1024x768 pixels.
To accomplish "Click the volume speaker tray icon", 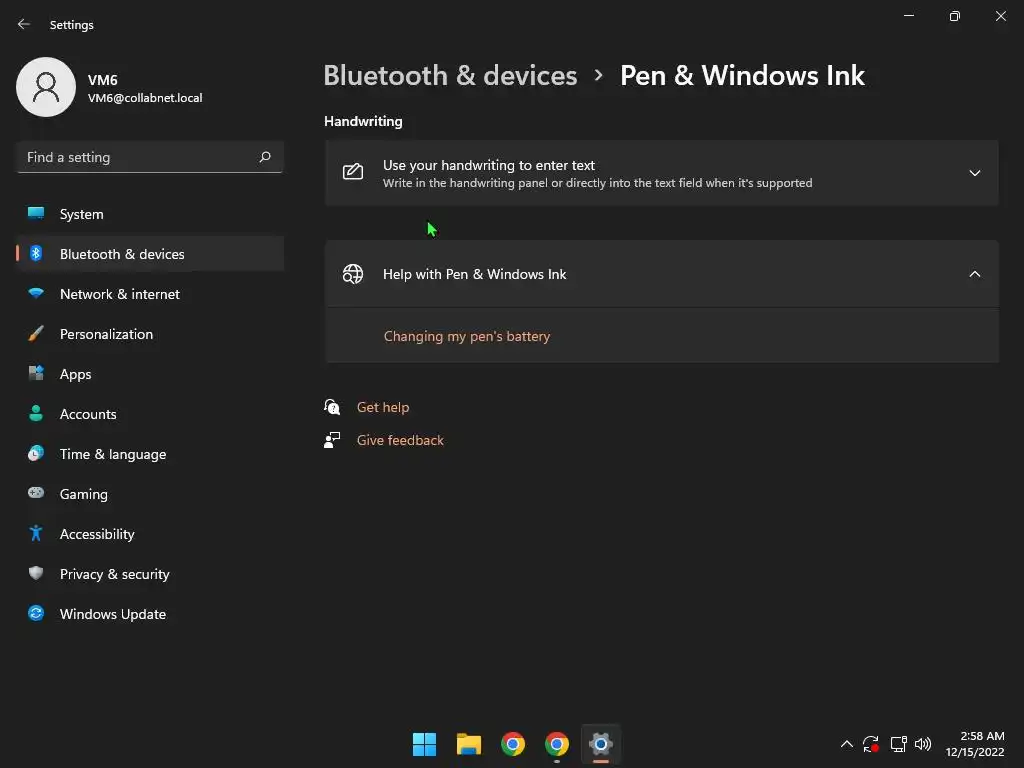I will pos(923,744).
